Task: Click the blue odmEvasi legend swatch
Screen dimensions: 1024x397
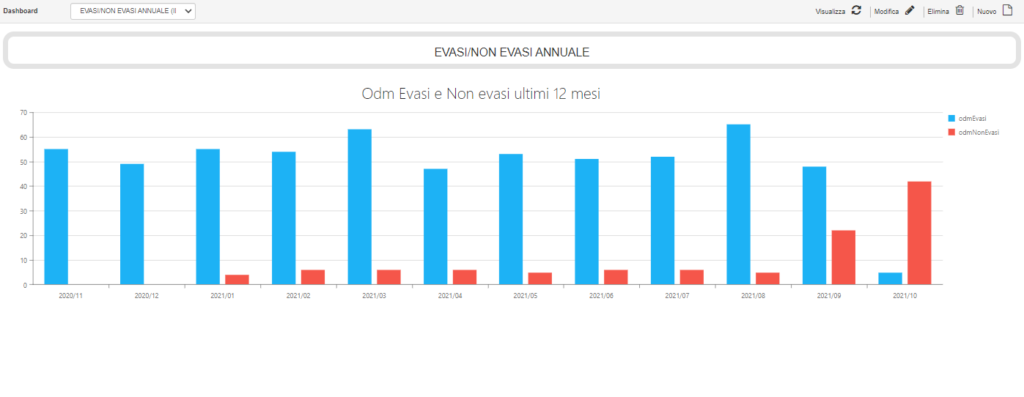Action: (952, 118)
